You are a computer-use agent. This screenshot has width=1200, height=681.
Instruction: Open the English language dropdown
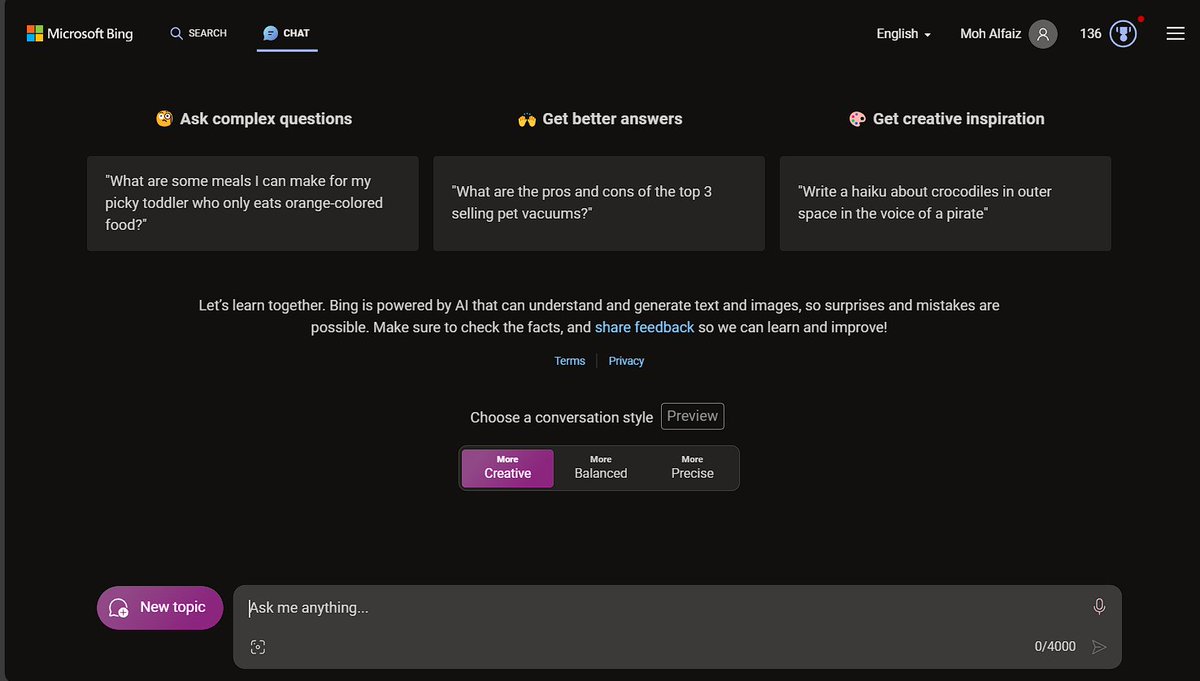[x=904, y=33]
